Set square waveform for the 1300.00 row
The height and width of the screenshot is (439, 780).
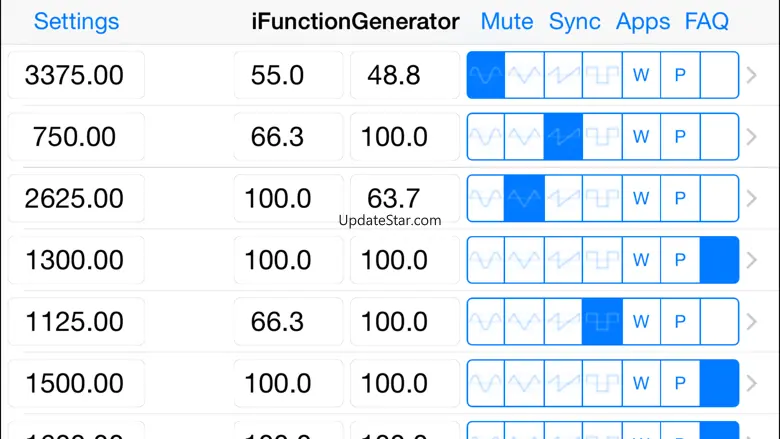click(x=602, y=261)
